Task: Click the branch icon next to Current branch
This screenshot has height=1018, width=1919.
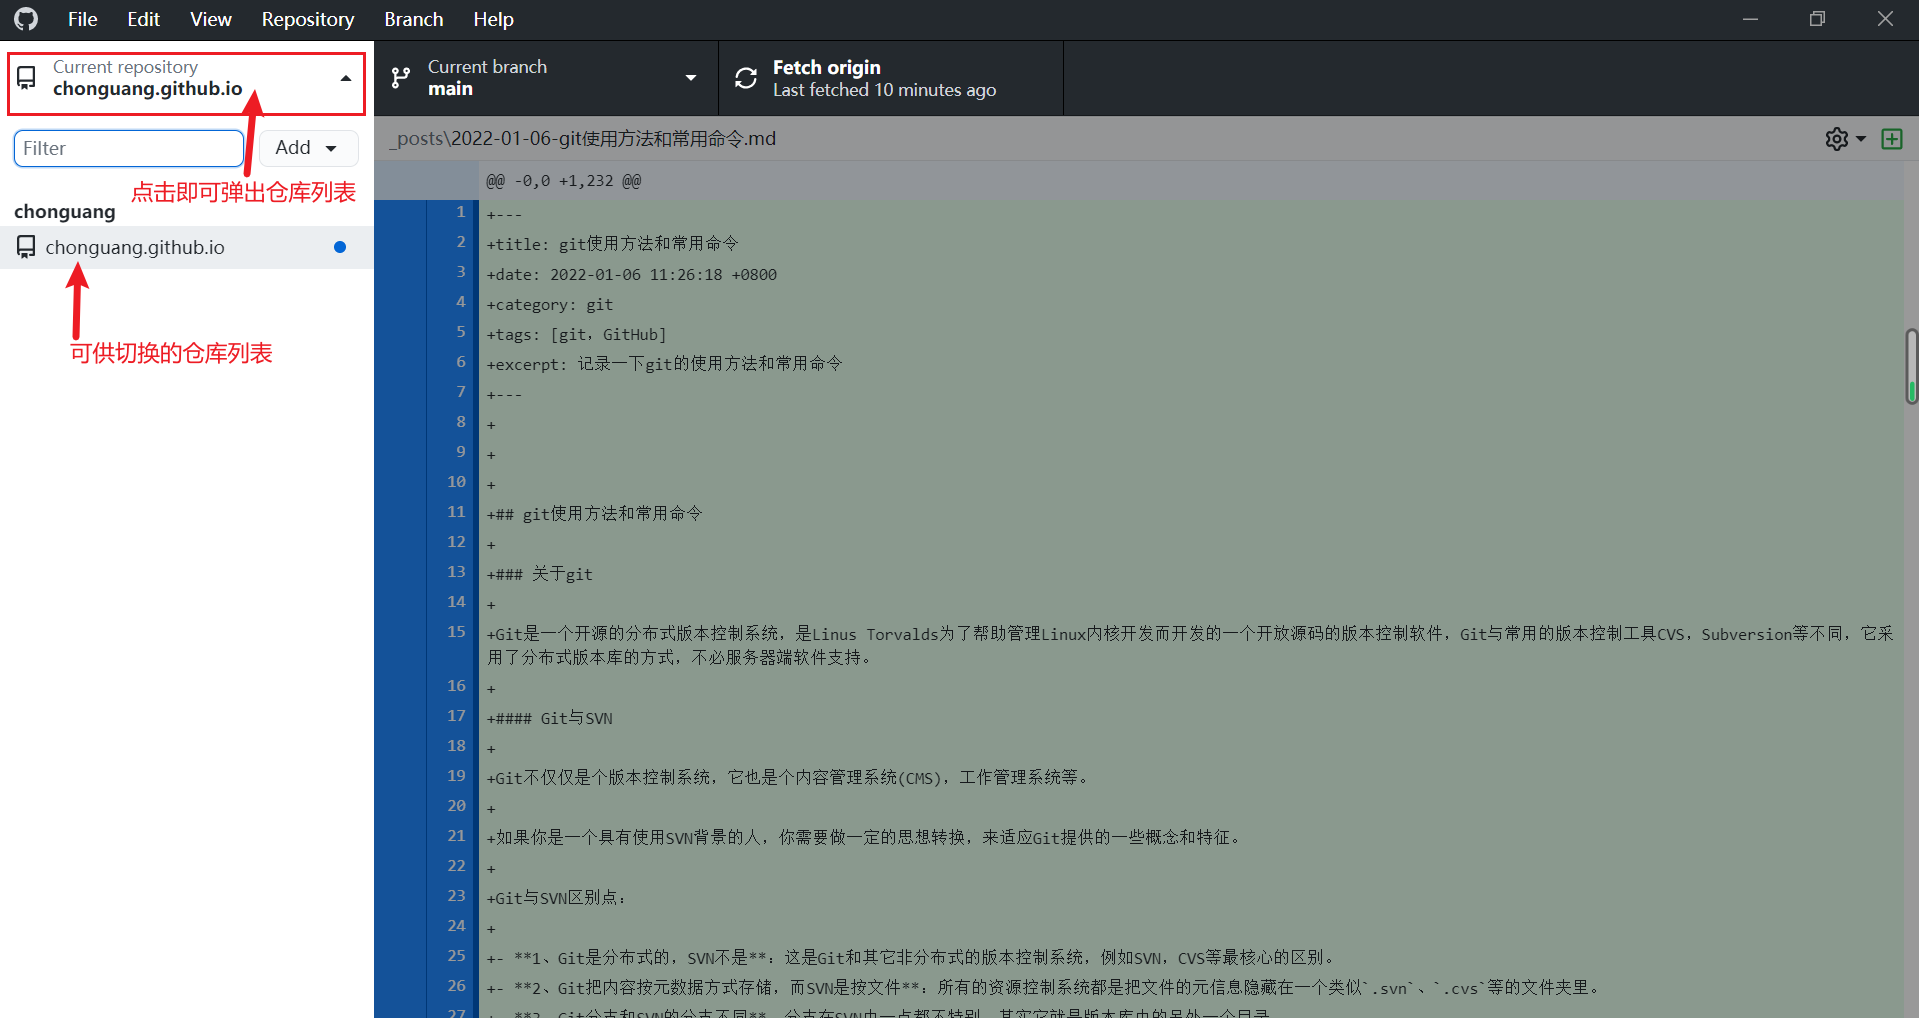Action: pyautogui.click(x=401, y=78)
